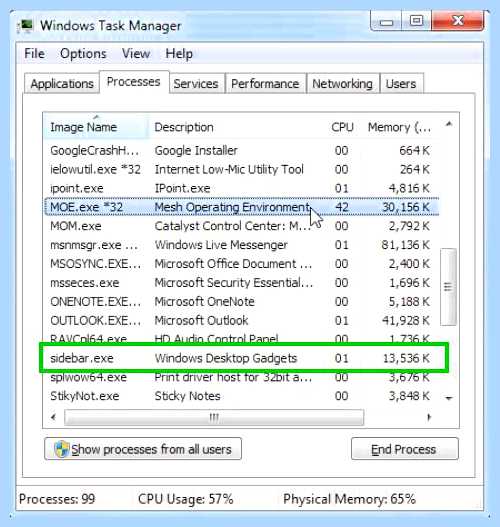
Task: Click Show processes from all users
Action: click(x=143, y=449)
